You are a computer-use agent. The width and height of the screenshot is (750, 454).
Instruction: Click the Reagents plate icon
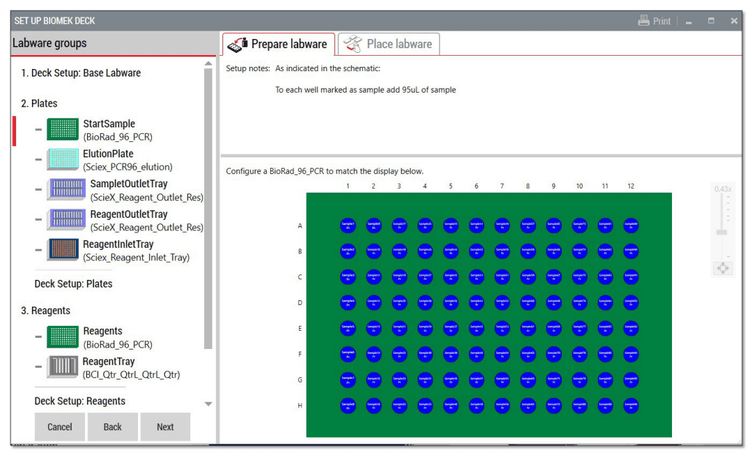63,337
